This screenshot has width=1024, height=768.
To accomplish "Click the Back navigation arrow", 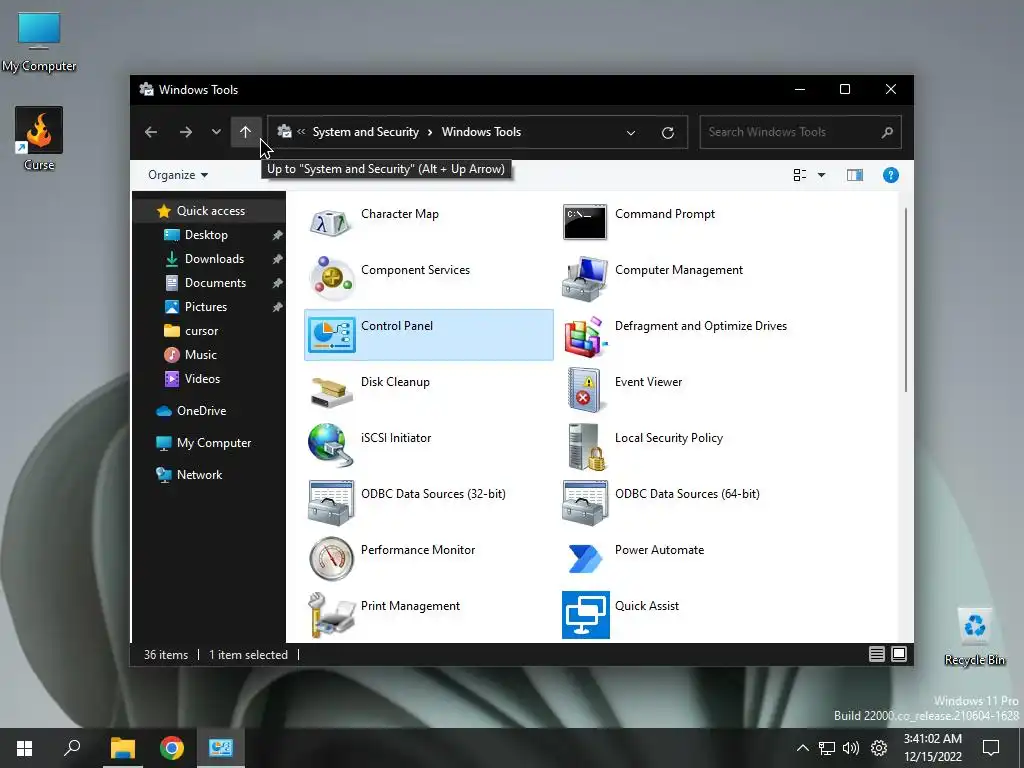I will point(151,132).
